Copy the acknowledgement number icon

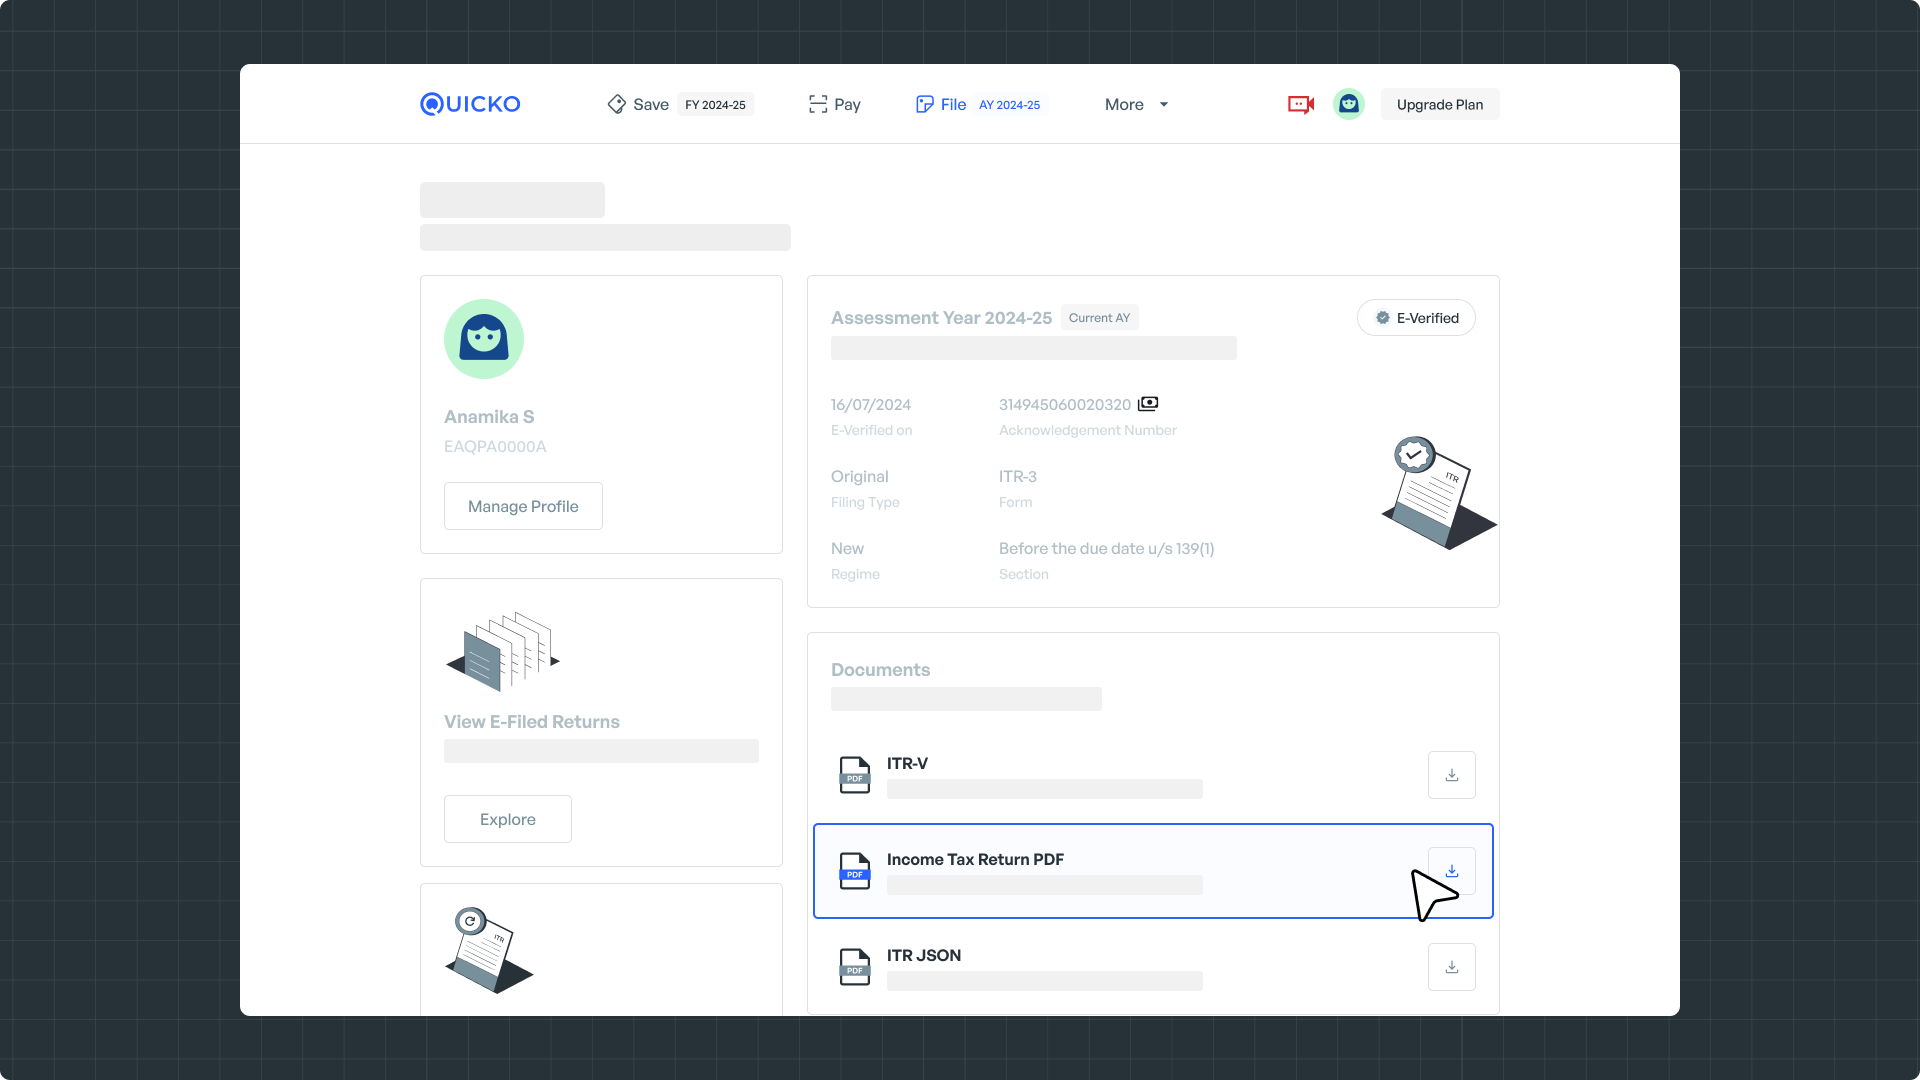tap(1148, 404)
